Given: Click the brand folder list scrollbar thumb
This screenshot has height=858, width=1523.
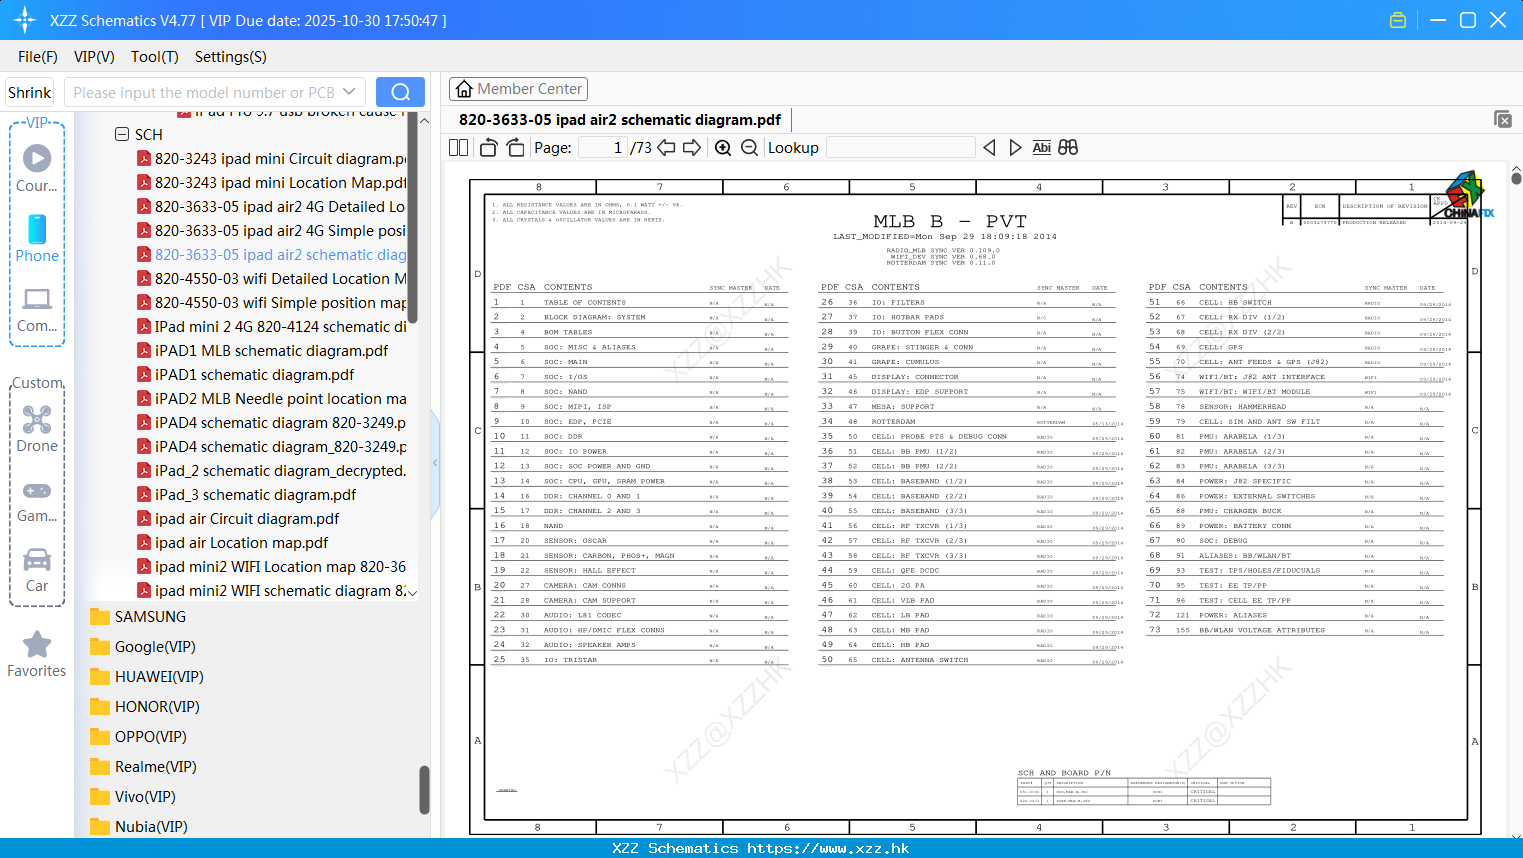Looking at the screenshot, I should 424,790.
